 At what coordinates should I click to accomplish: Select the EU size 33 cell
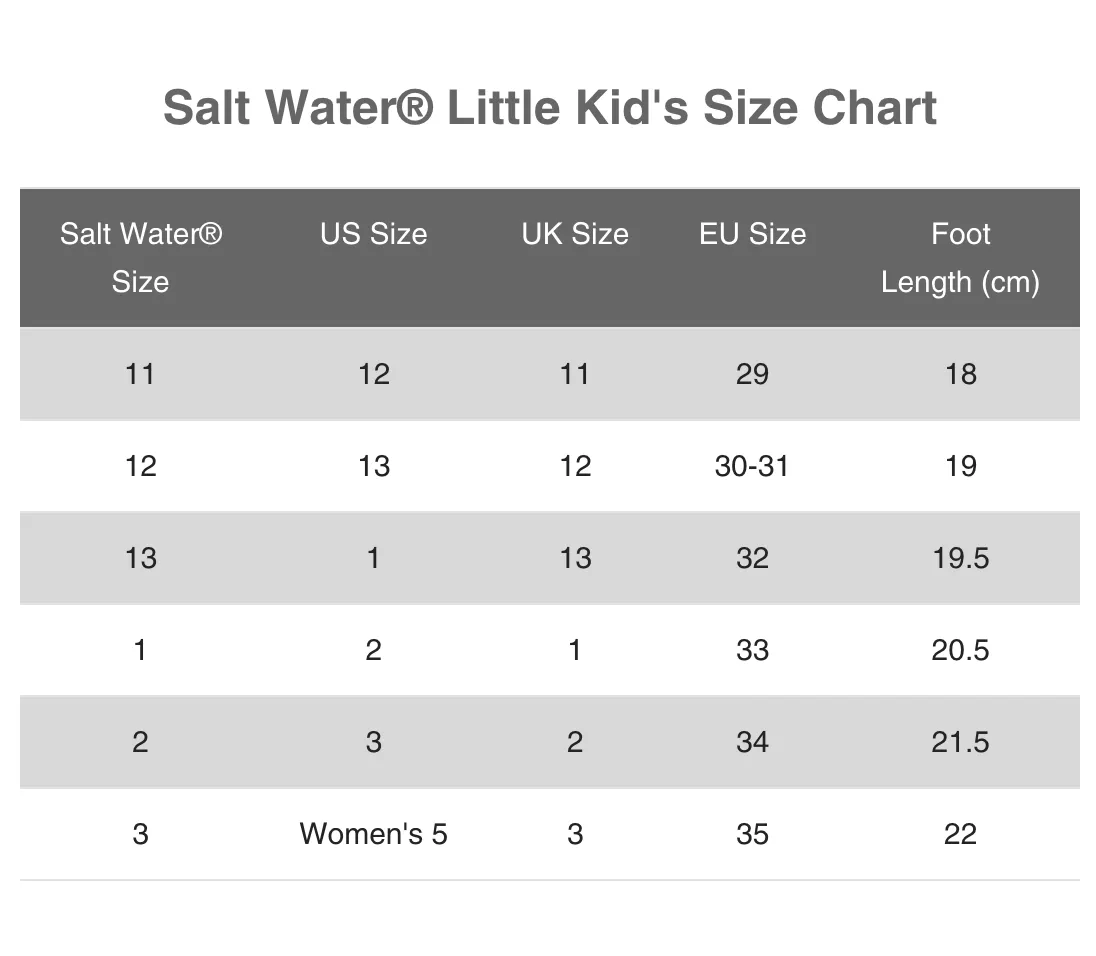point(752,651)
